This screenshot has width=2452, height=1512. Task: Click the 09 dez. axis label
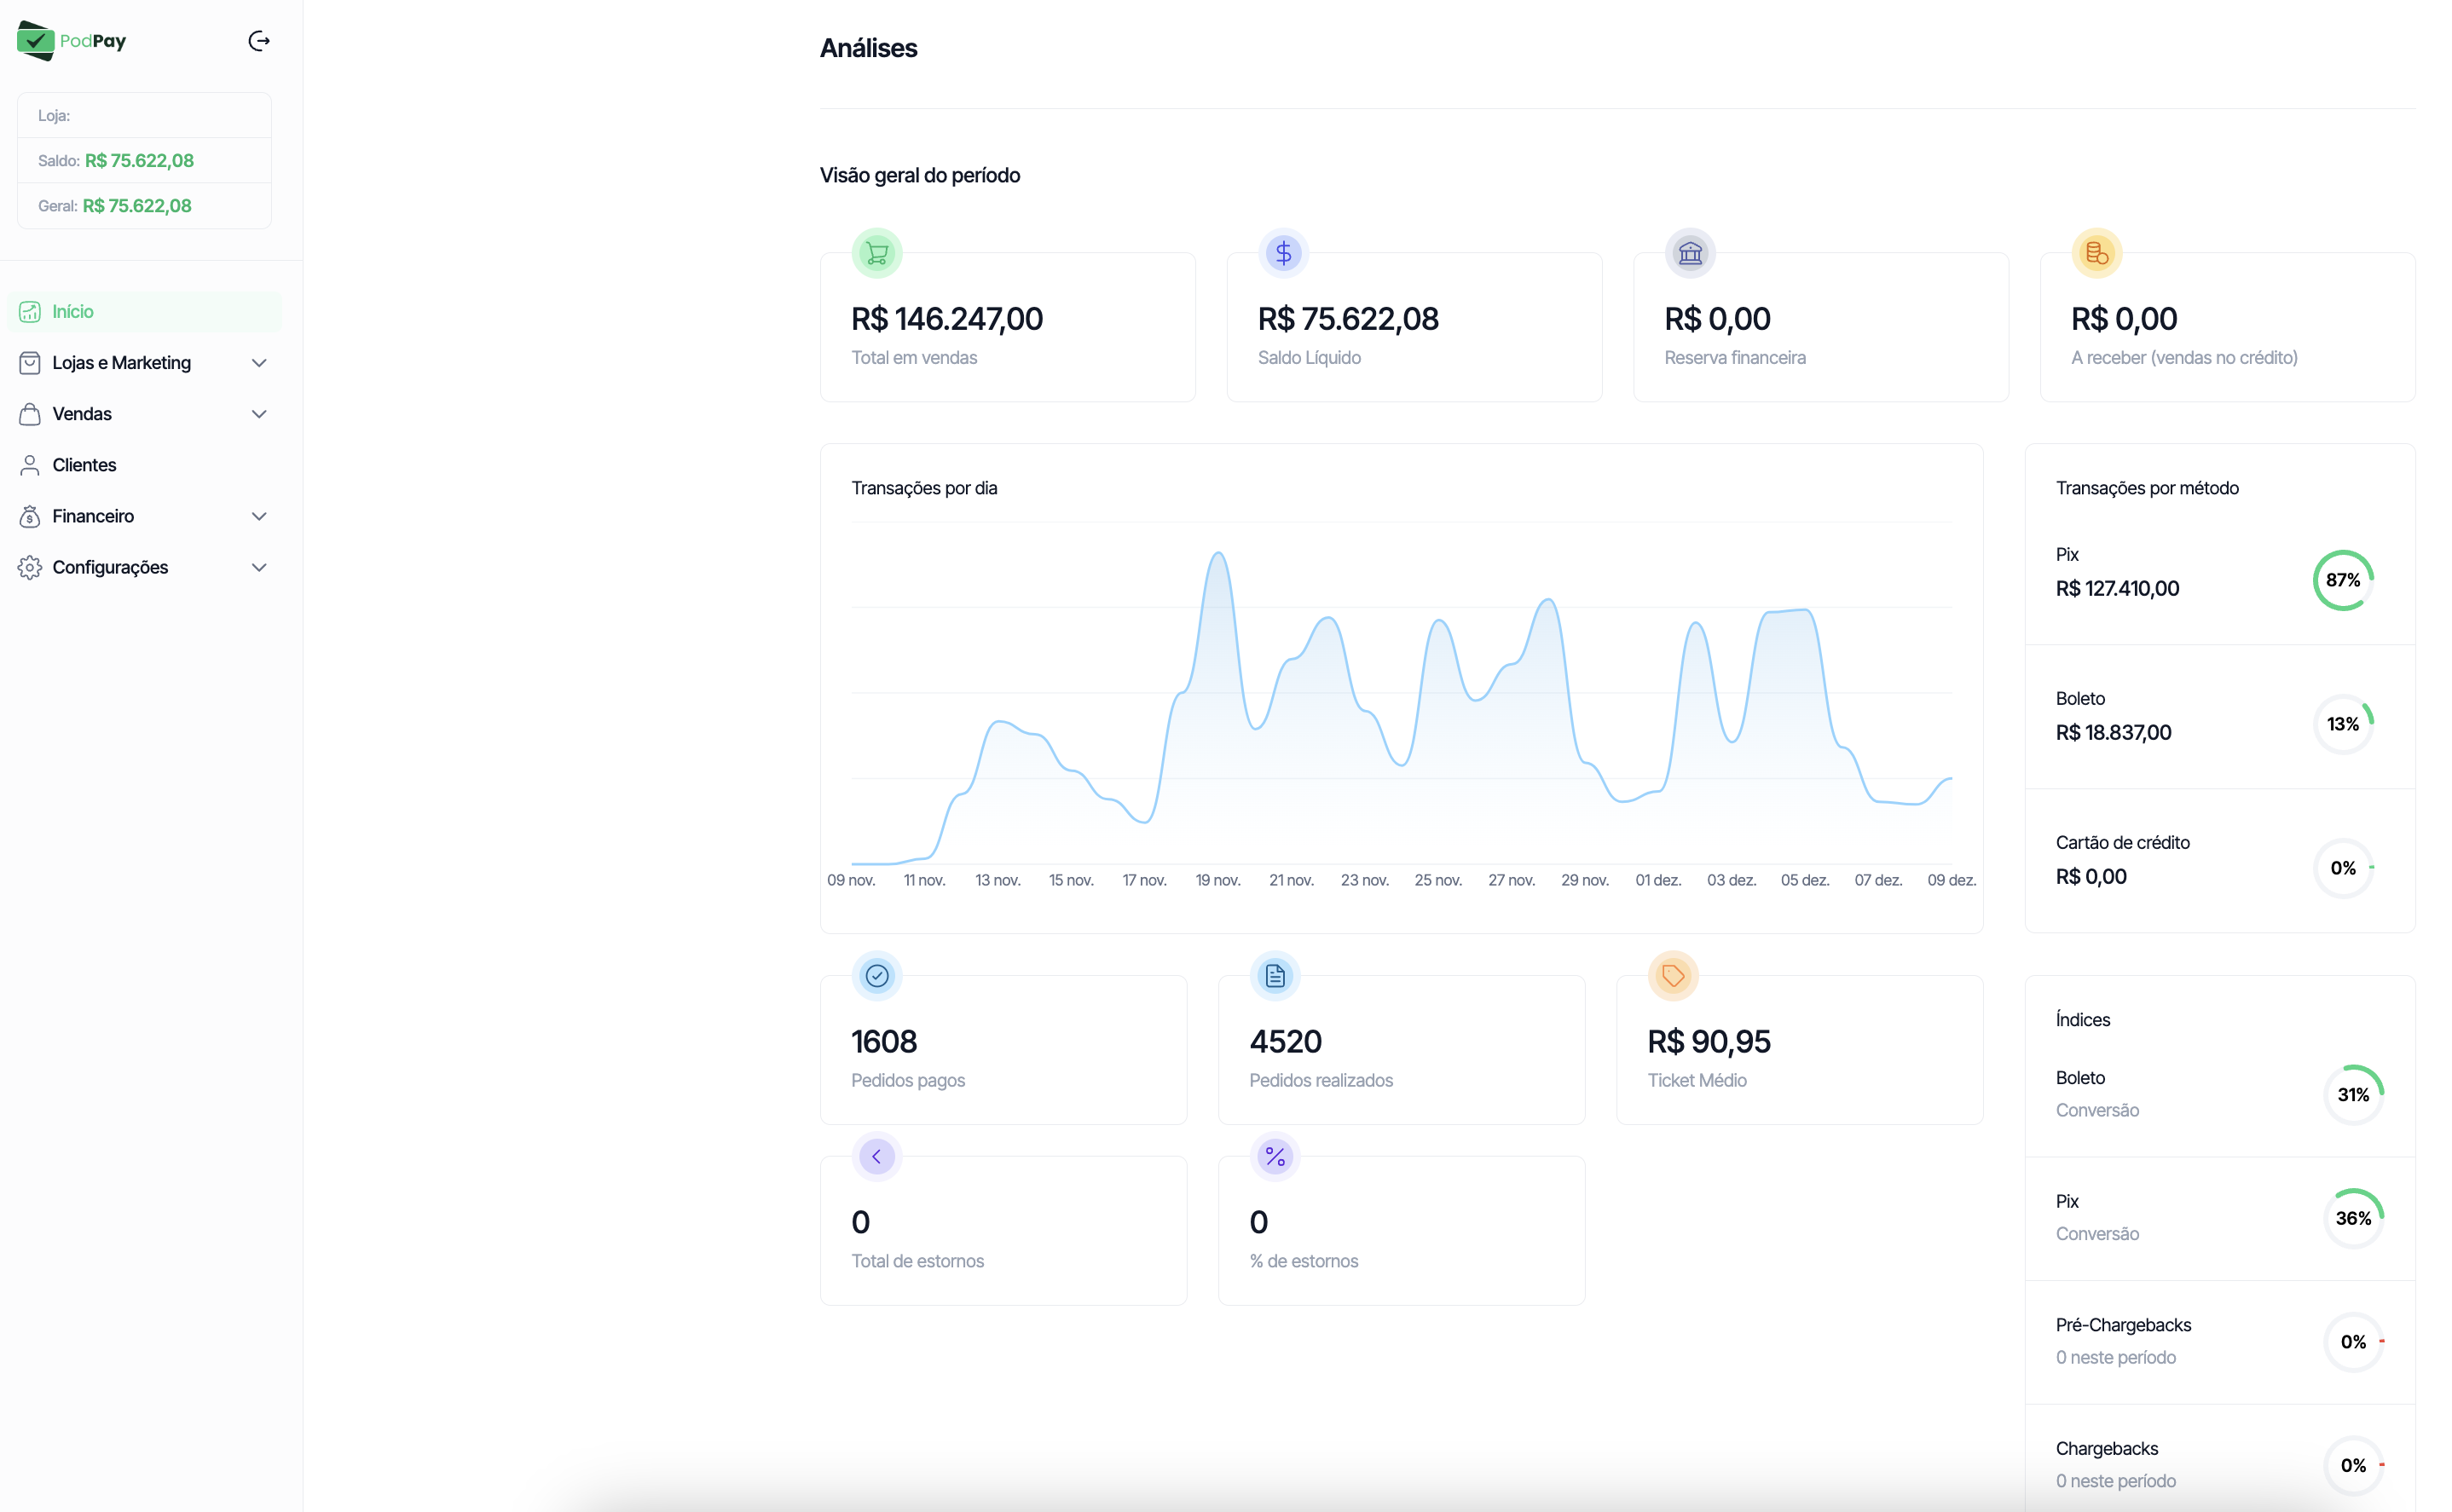(x=1951, y=880)
